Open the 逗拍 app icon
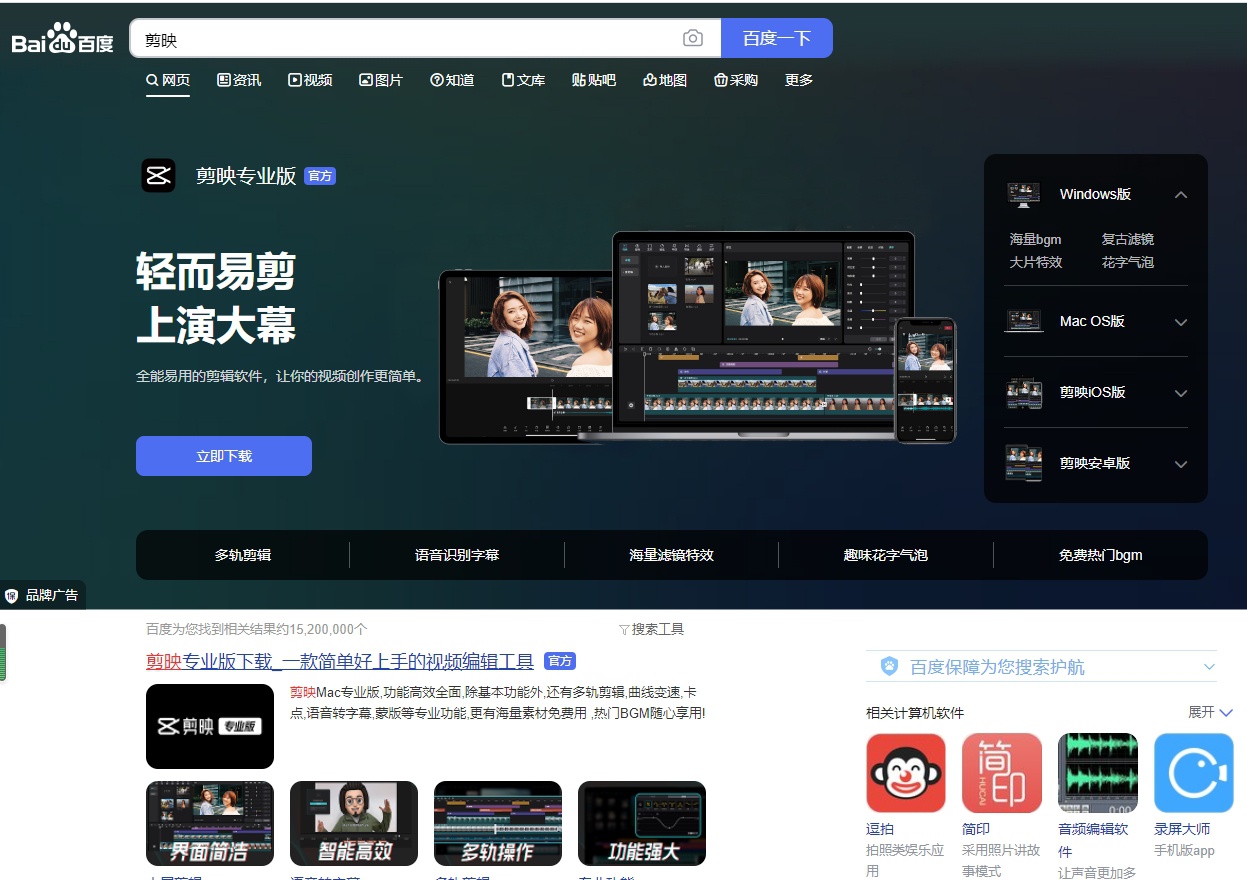Viewport: 1247px width, 880px height. tap(906, 773)
